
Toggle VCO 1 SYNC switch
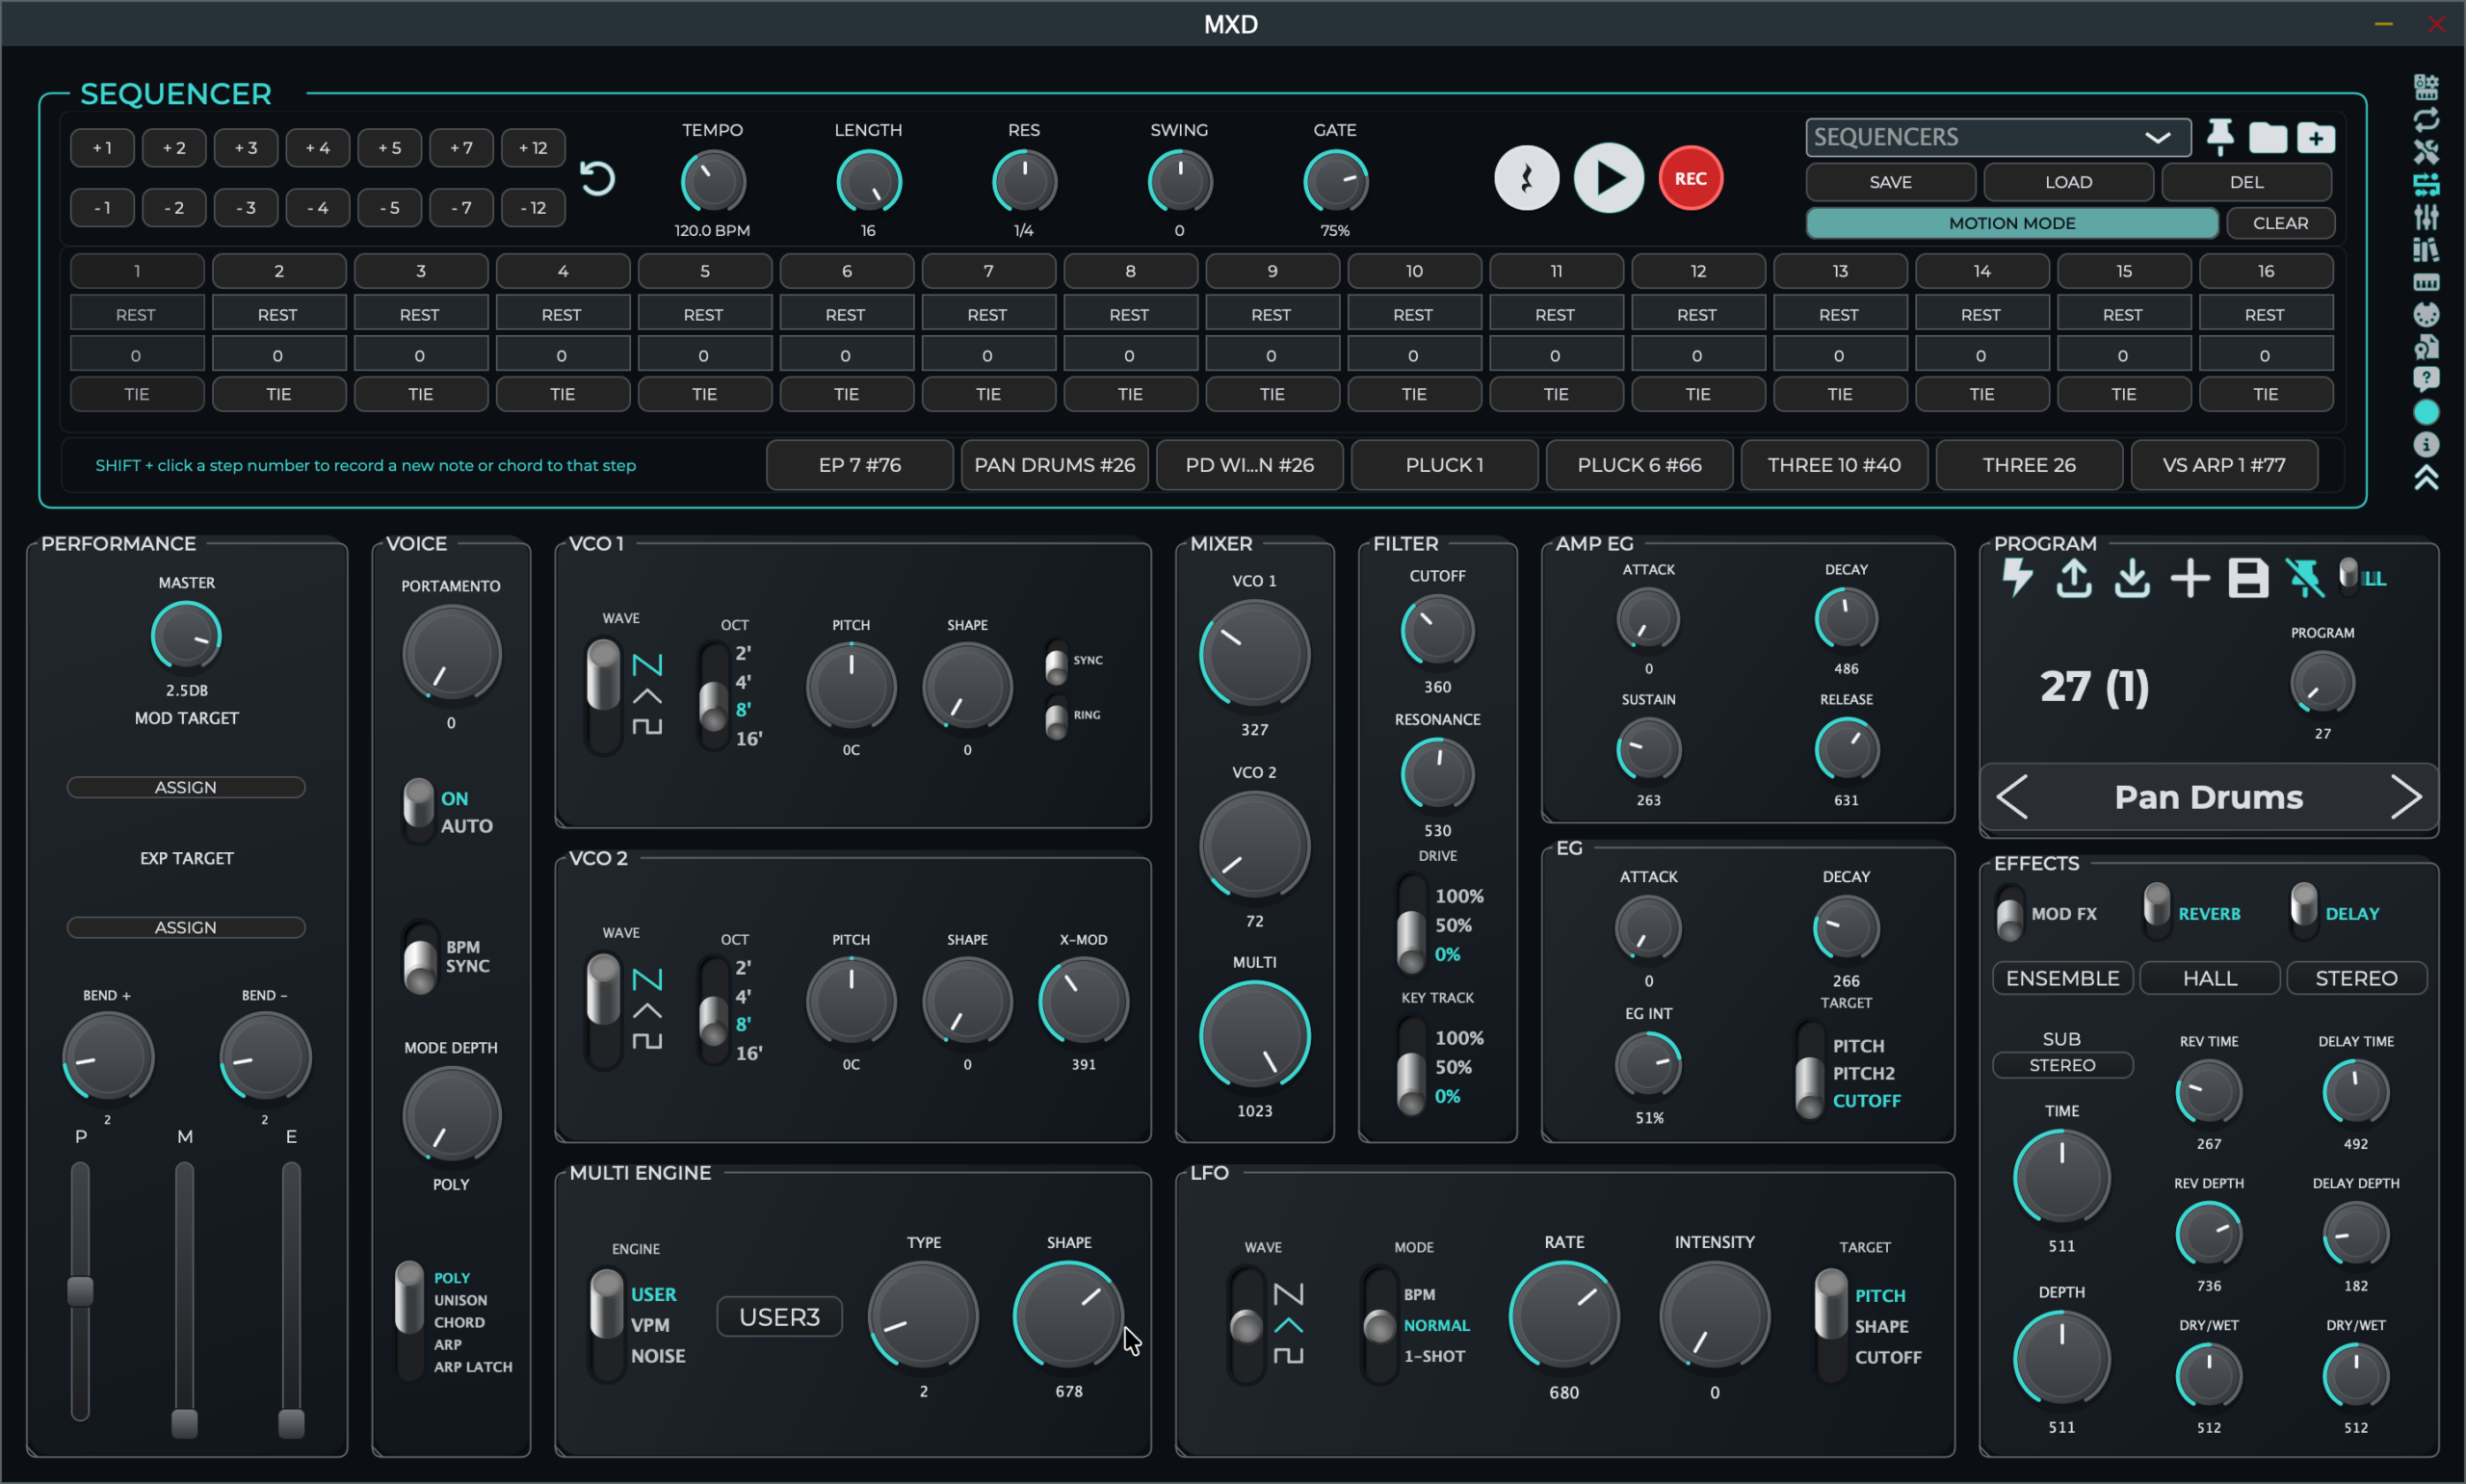click(x=1056, y=662)
